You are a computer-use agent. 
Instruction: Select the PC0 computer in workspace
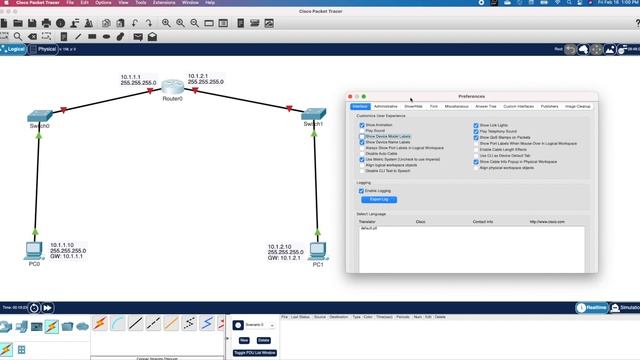[x=33, y=251]
